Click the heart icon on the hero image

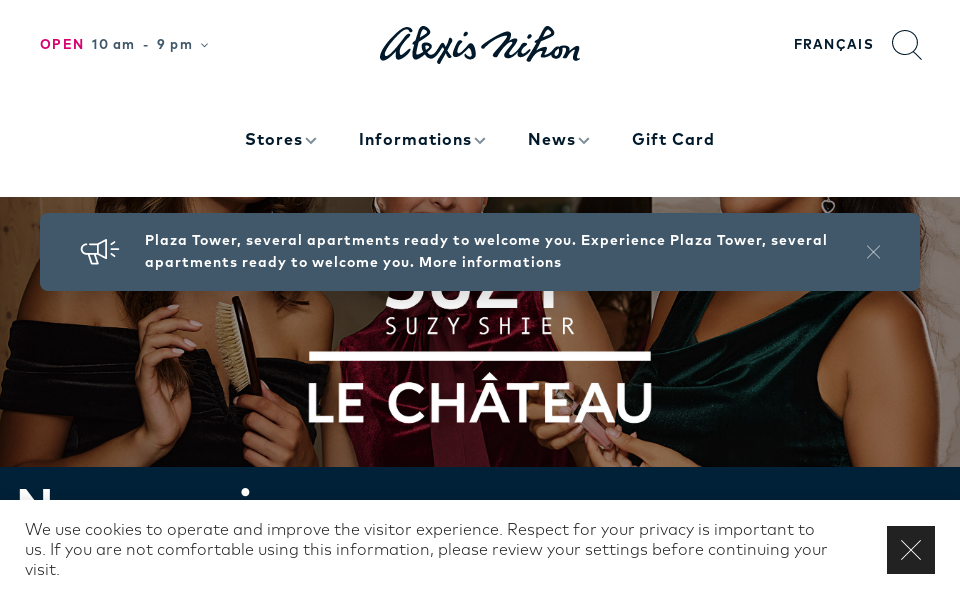pyautogui.click(x=828, y=206)
